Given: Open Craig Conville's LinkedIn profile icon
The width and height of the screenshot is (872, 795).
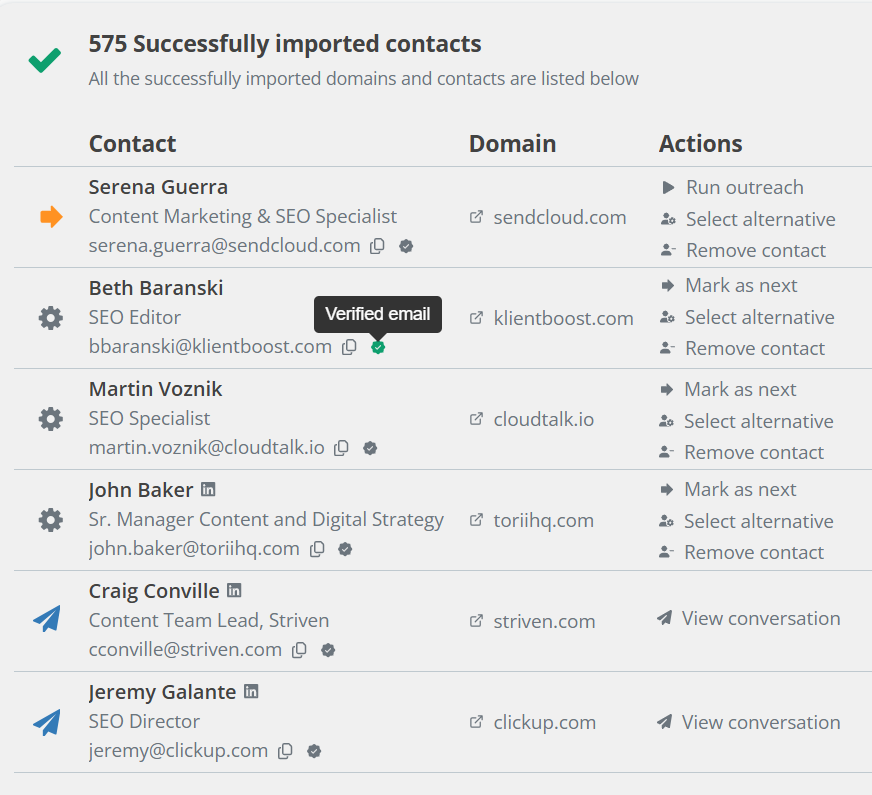Looking at the screenshot, I should pyautogui.click(x=234, y=591).
